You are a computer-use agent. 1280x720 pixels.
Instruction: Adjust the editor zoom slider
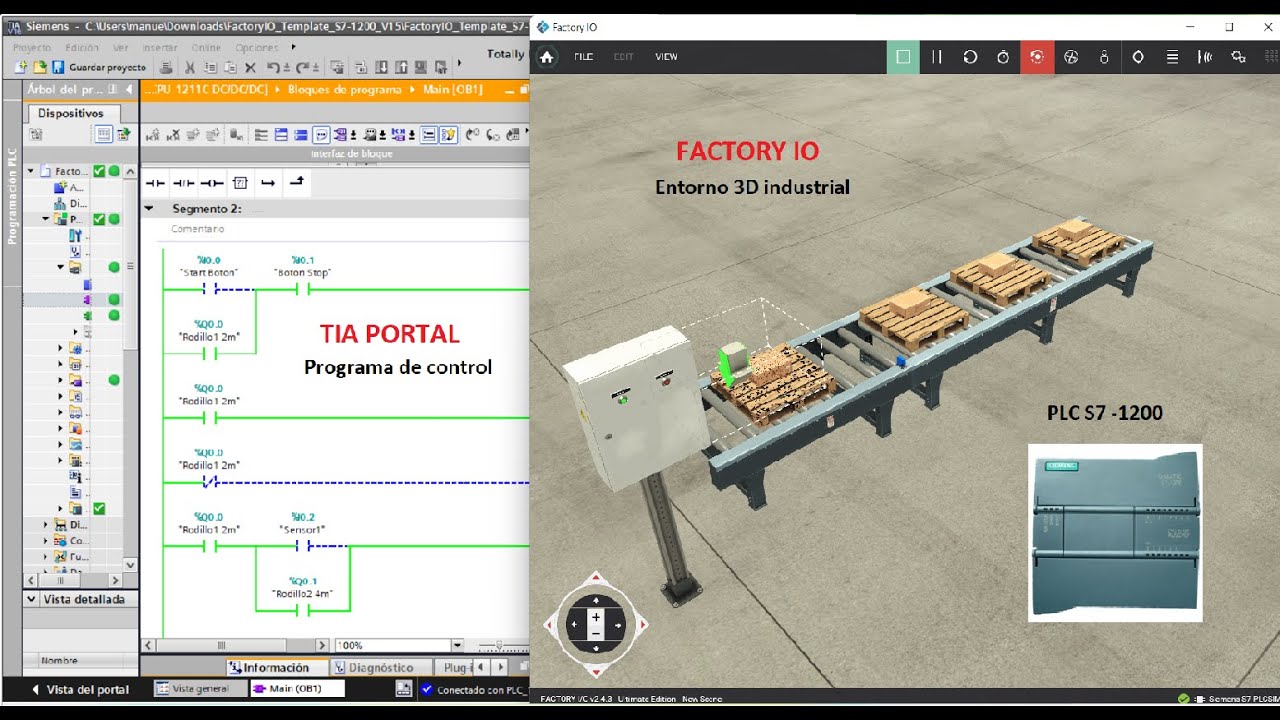(x=498, y=646)
